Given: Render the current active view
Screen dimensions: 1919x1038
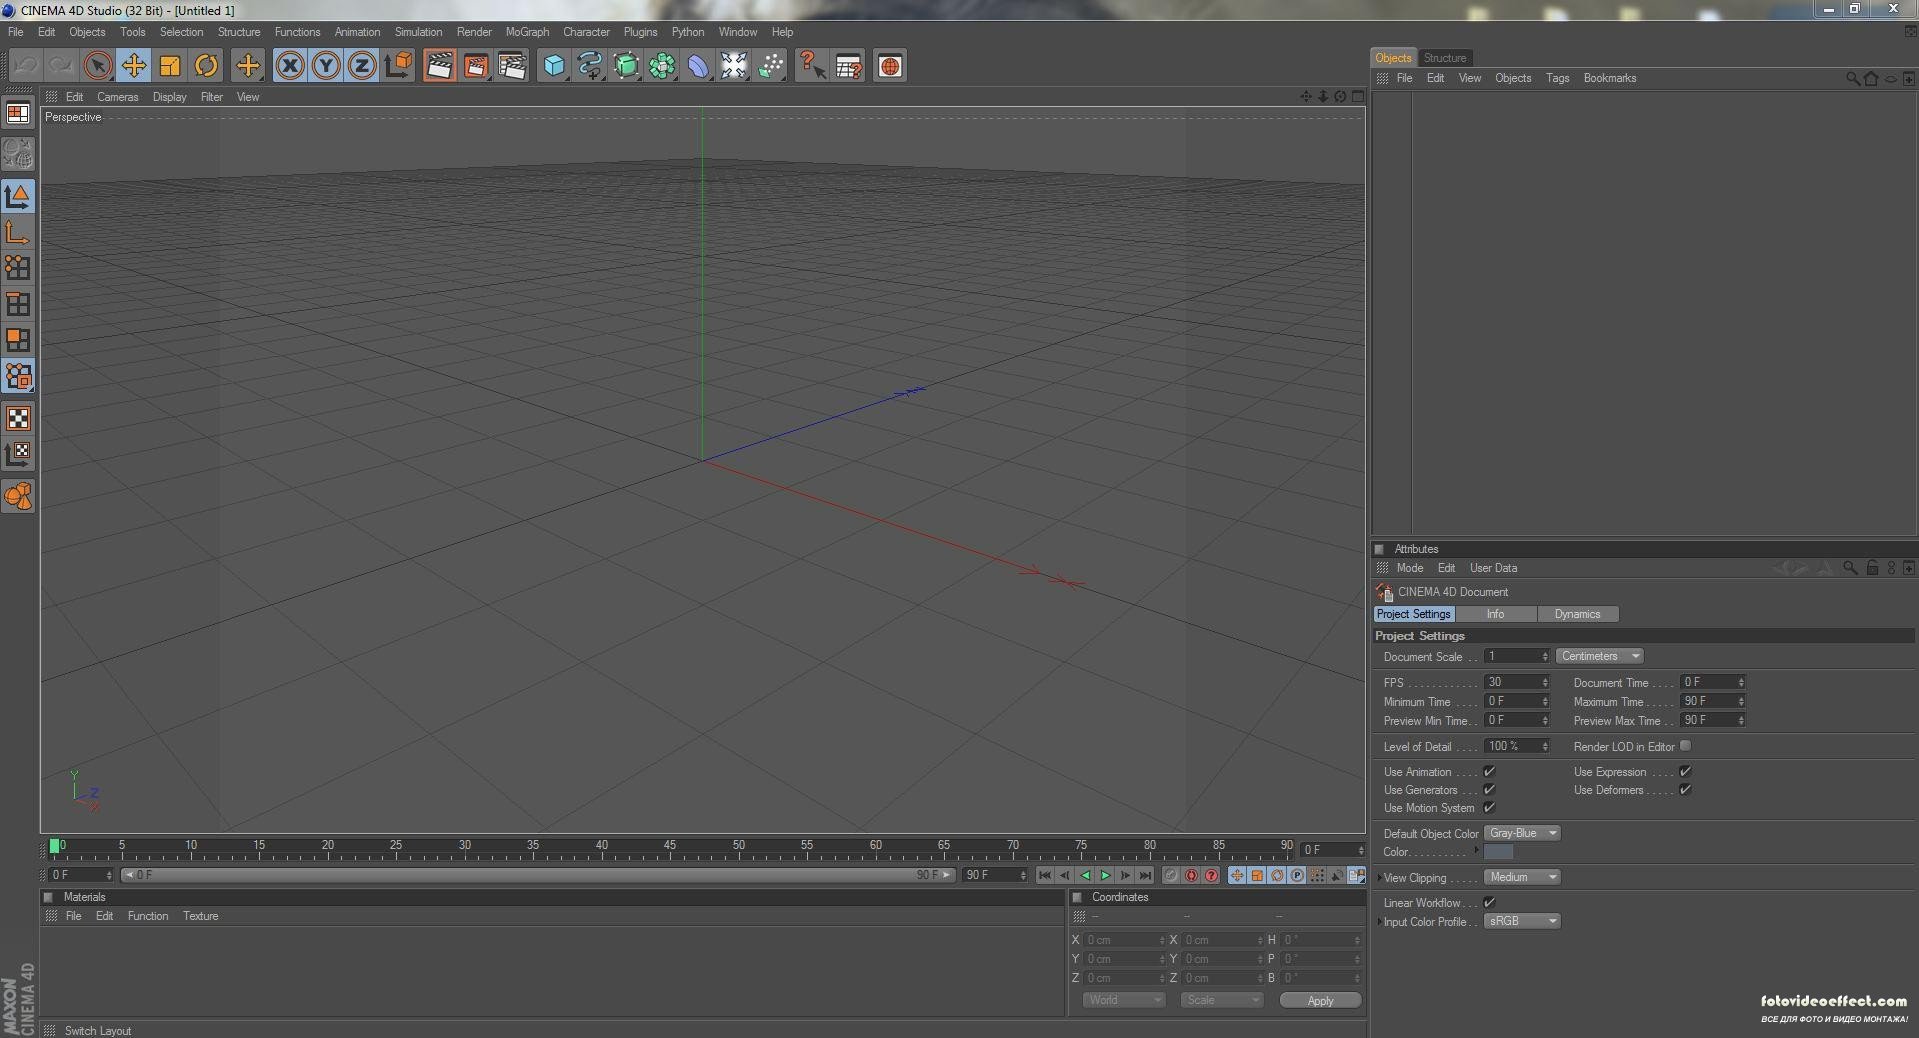Looking at the screenshot, I should click(x=439, y=66).
